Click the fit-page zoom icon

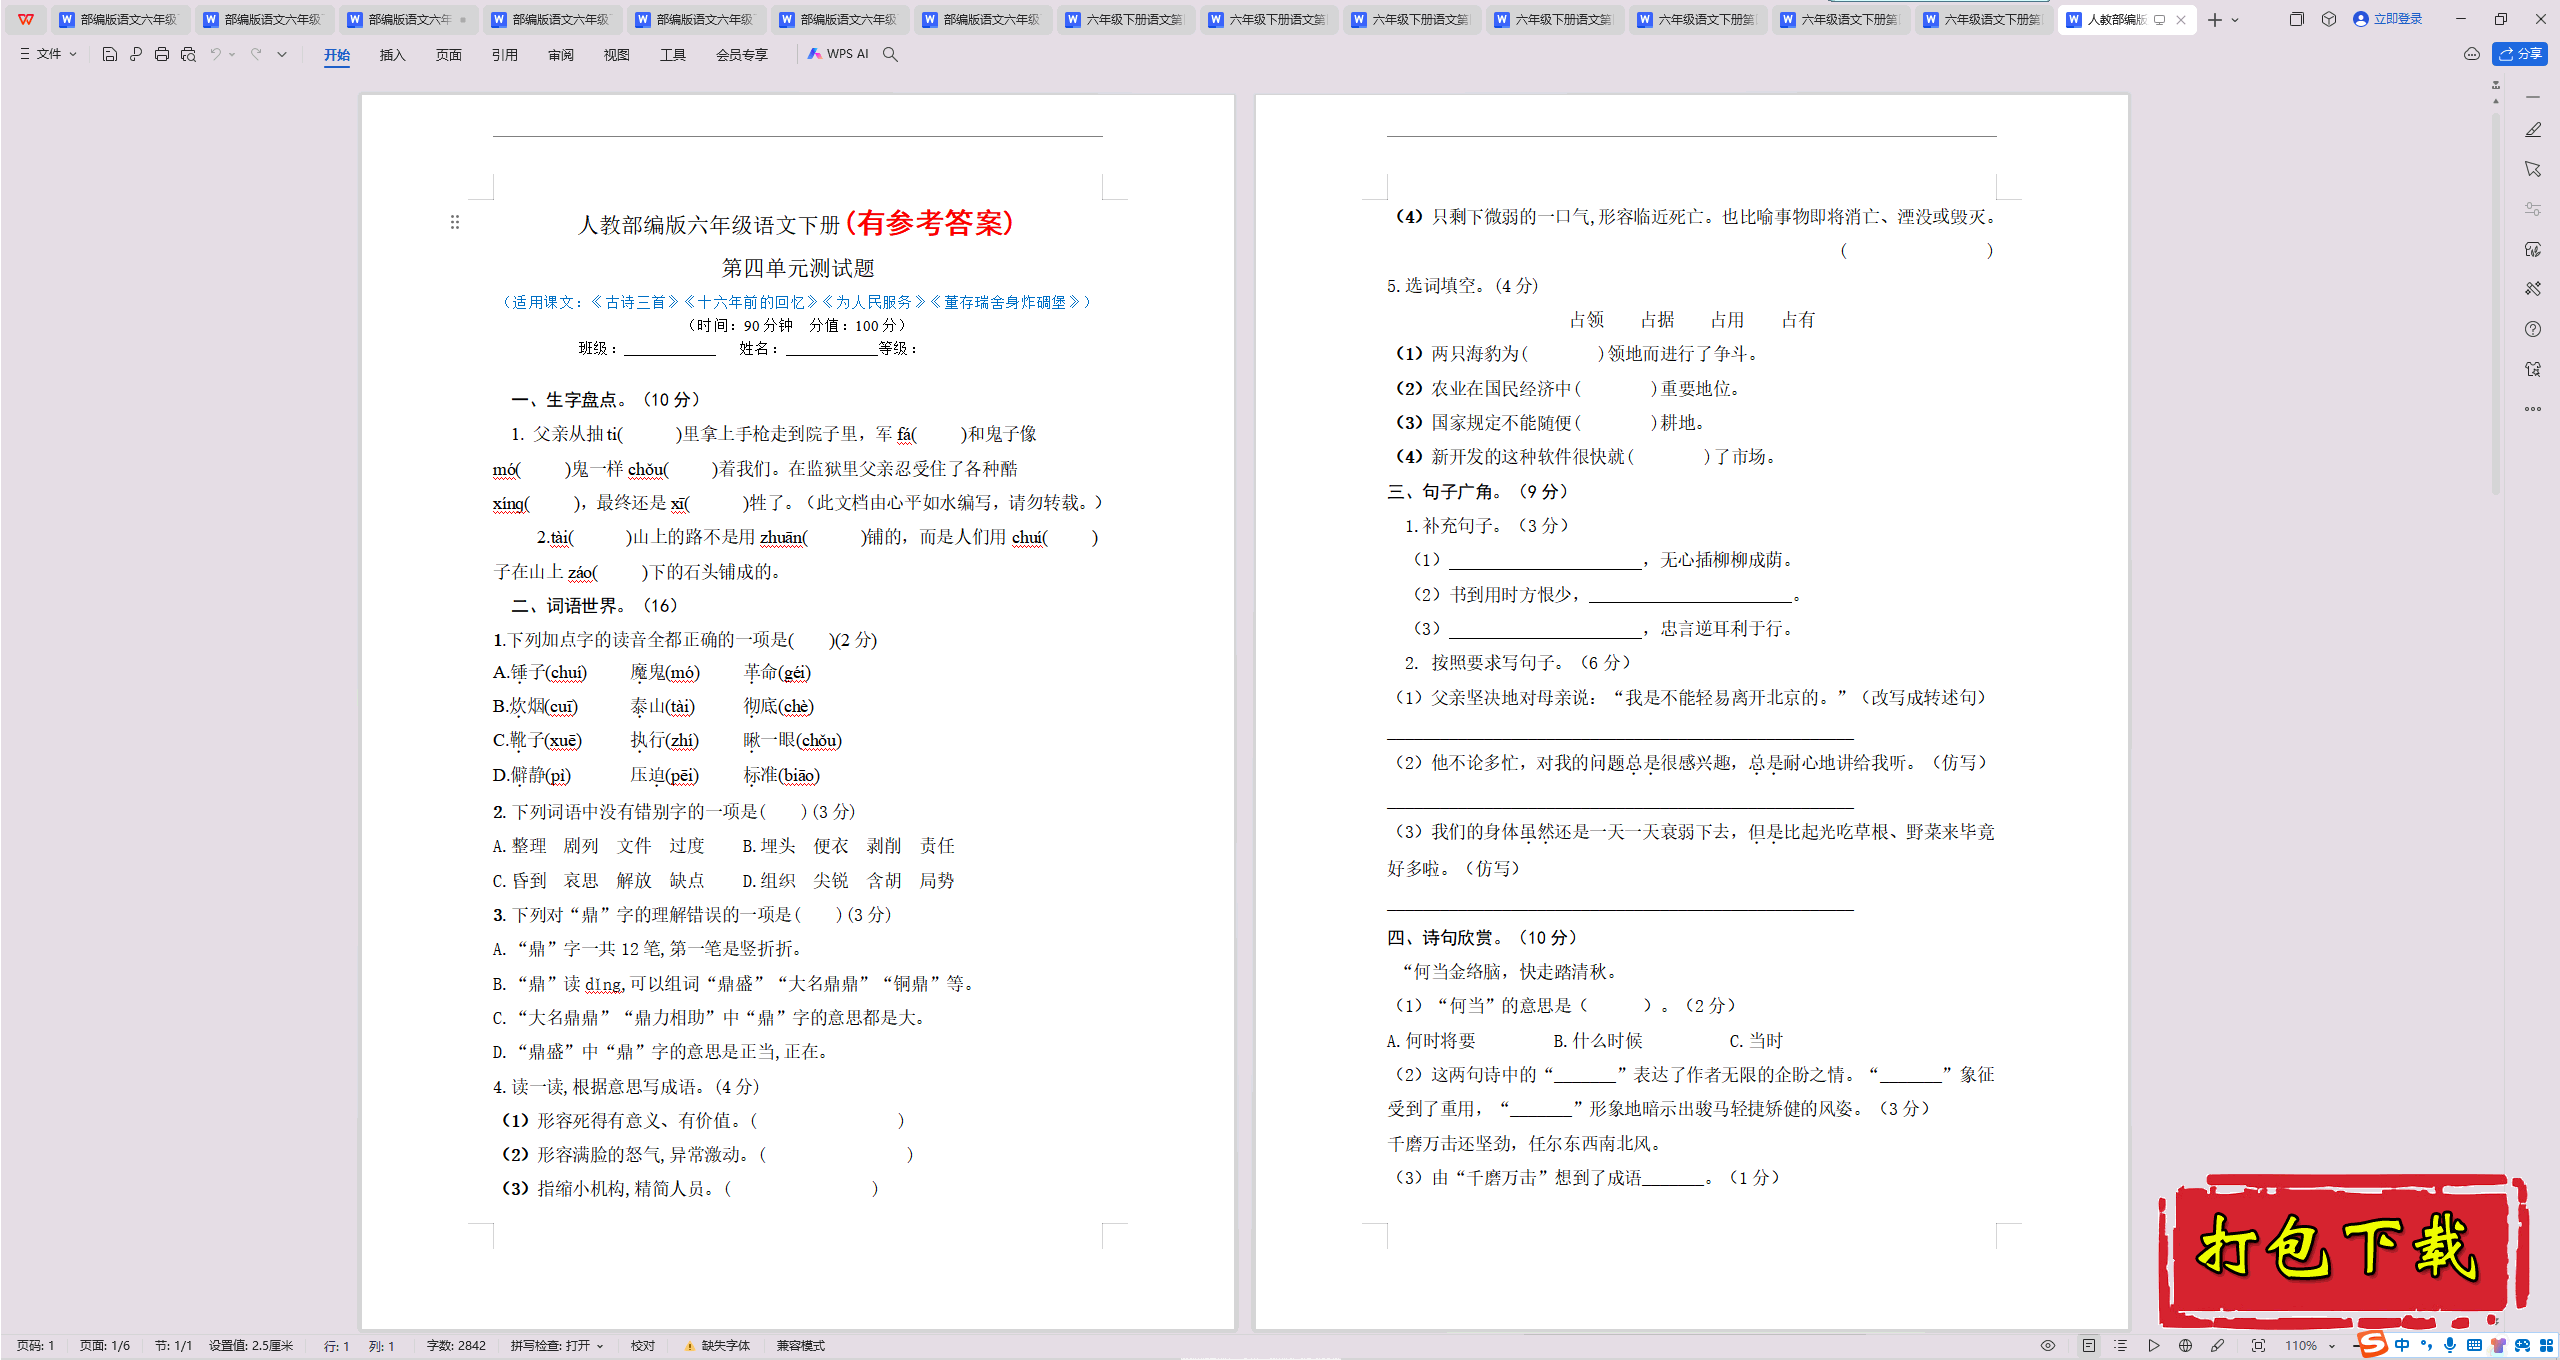(2258, 1345)
